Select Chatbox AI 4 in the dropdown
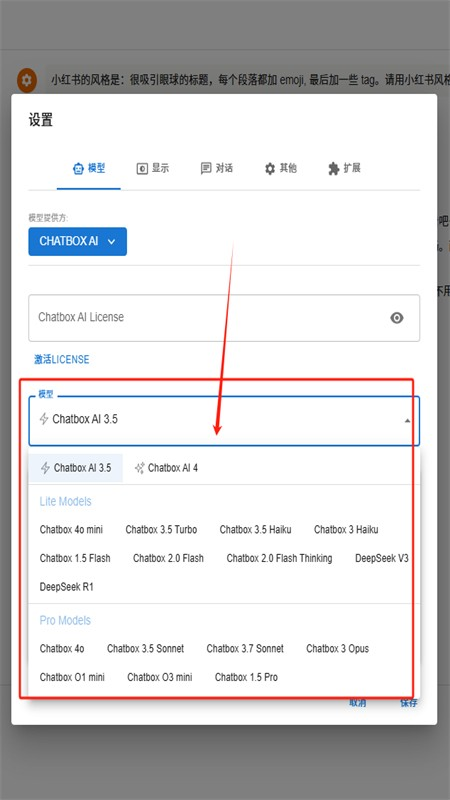 [x=166, y=468]
